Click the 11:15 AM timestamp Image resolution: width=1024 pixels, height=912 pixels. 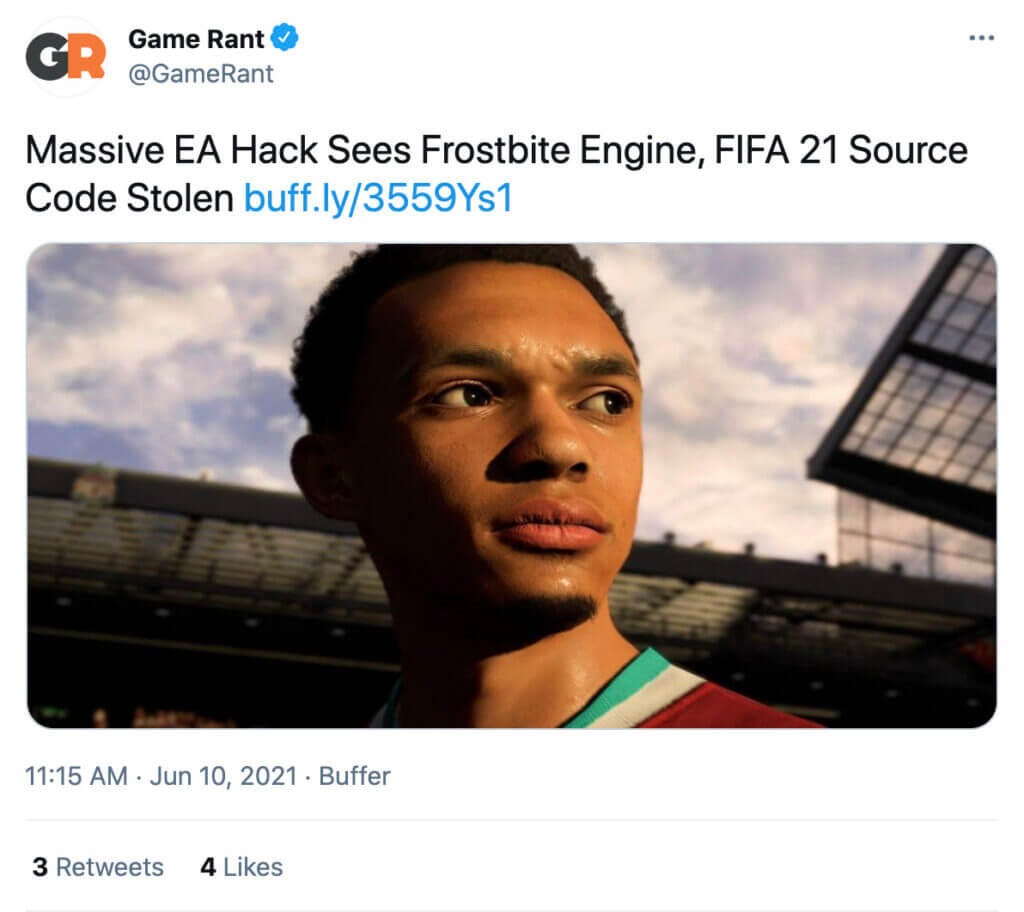click(x=75, y=775)
